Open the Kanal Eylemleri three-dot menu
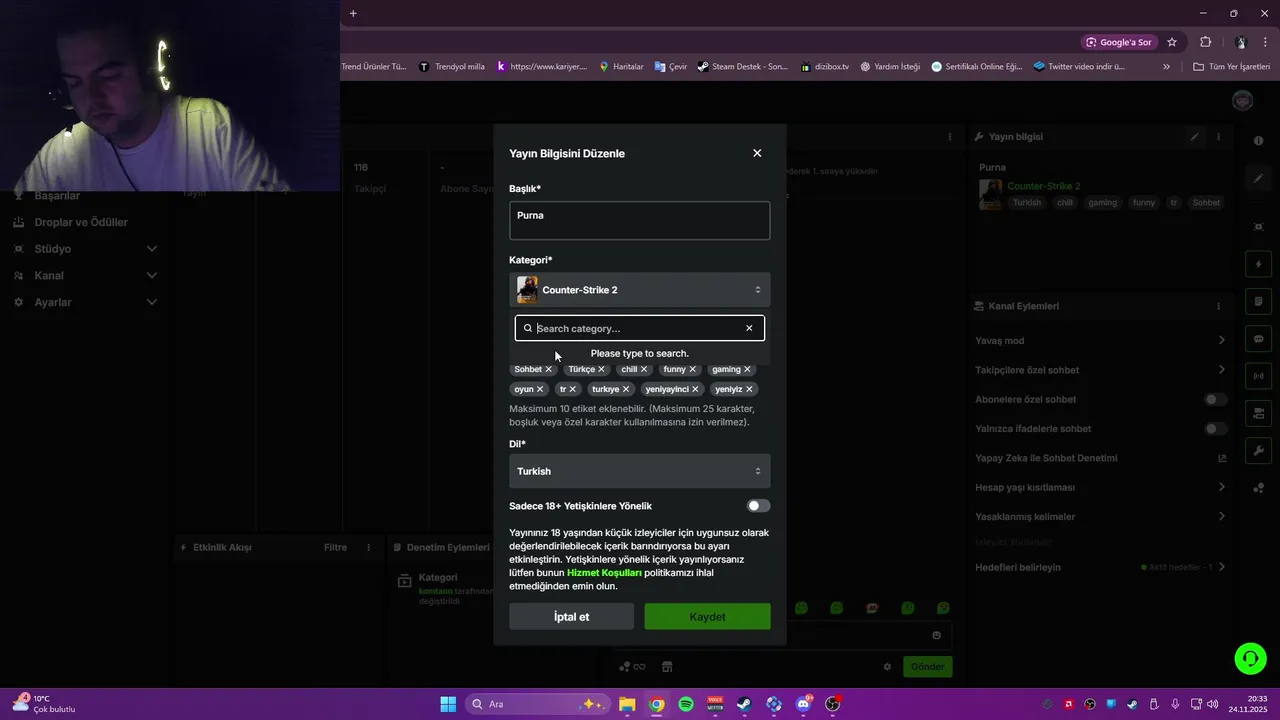1280x720 pixels. tap(1219, 306)
